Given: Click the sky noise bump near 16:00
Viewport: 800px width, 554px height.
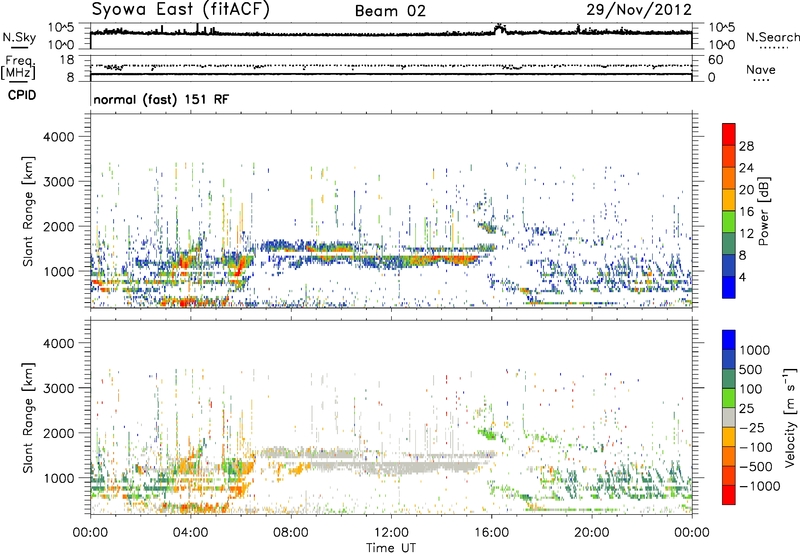Looking at the screenshot, I should coord(499,28).
